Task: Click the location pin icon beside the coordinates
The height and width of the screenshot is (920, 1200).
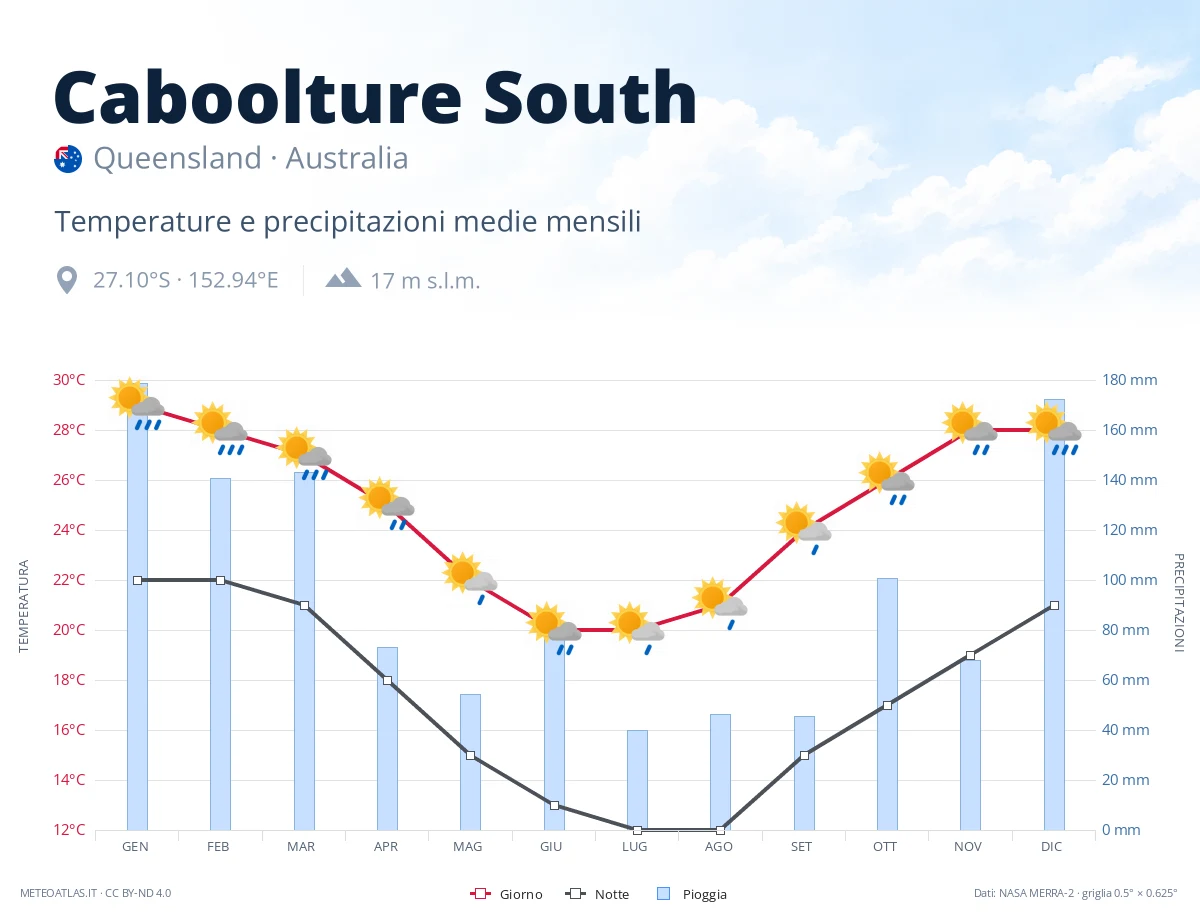Action: [x=67, y=280]
